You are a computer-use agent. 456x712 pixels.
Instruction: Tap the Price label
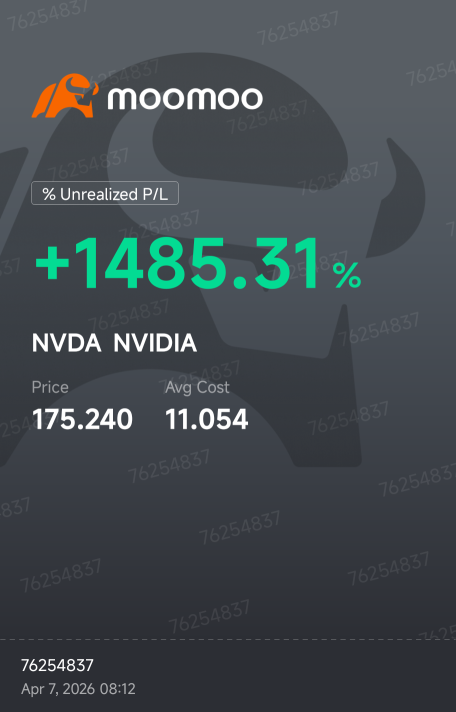50,387
